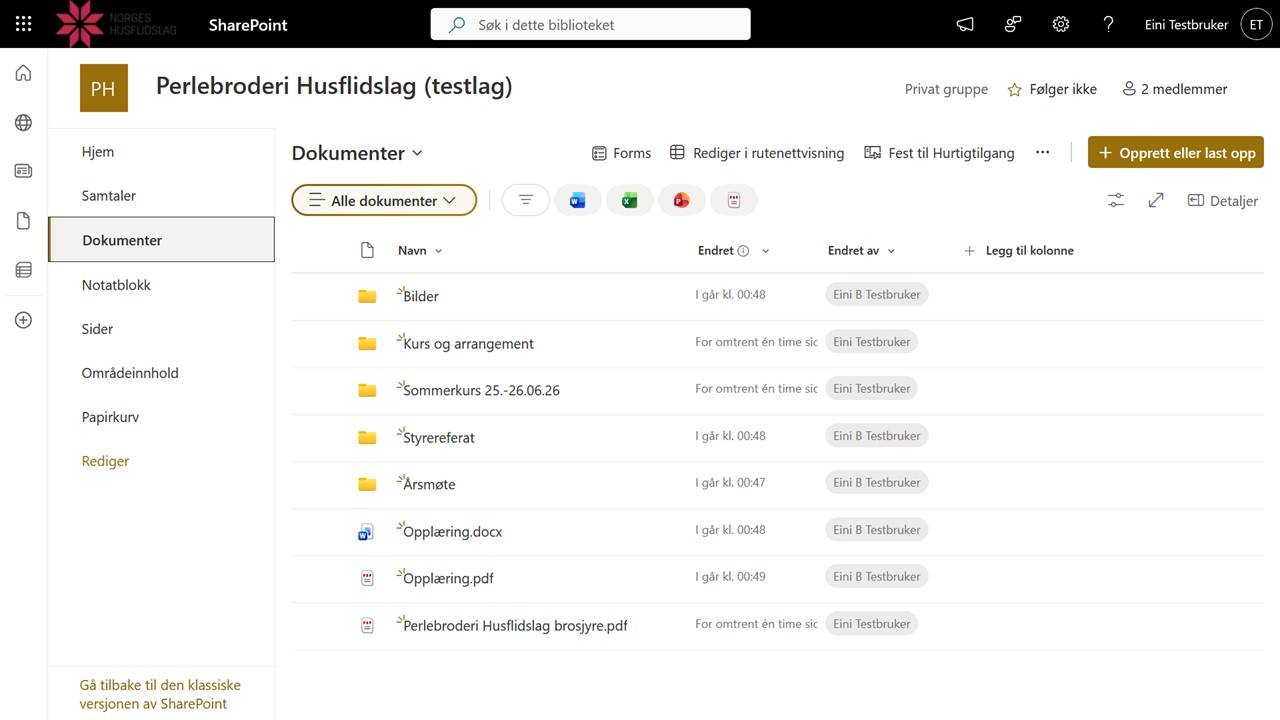Click the Opplæring.docx Word file icon
Viewport: 1280px width, 720px height.
[x=366, y=532]
